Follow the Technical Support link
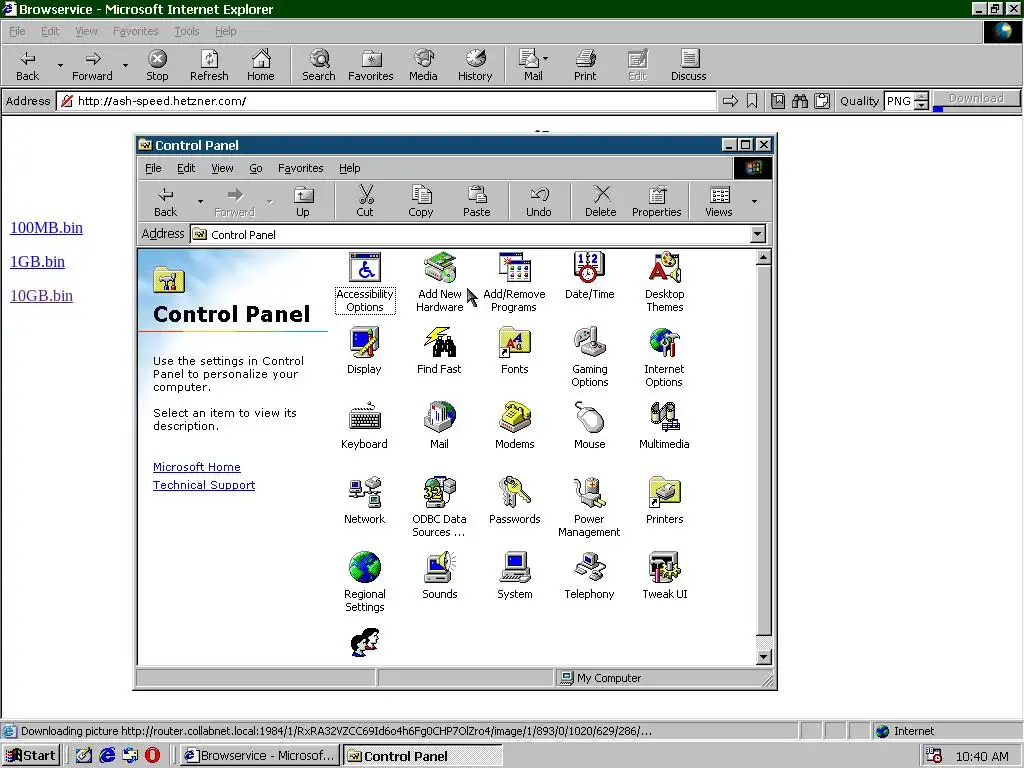Image resolution: width=1024 pixels, height=768 pixels. (x=204, y=485)
